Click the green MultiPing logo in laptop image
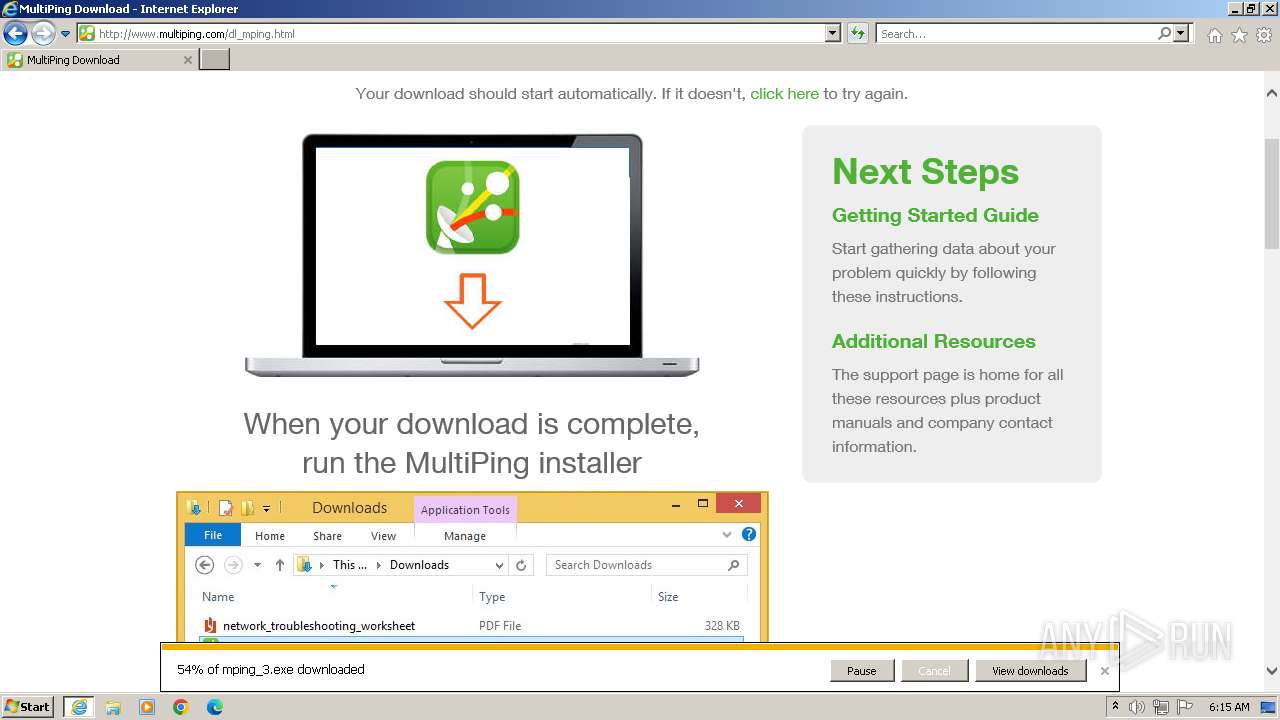1280x720 pixels. tap(472, 207)
